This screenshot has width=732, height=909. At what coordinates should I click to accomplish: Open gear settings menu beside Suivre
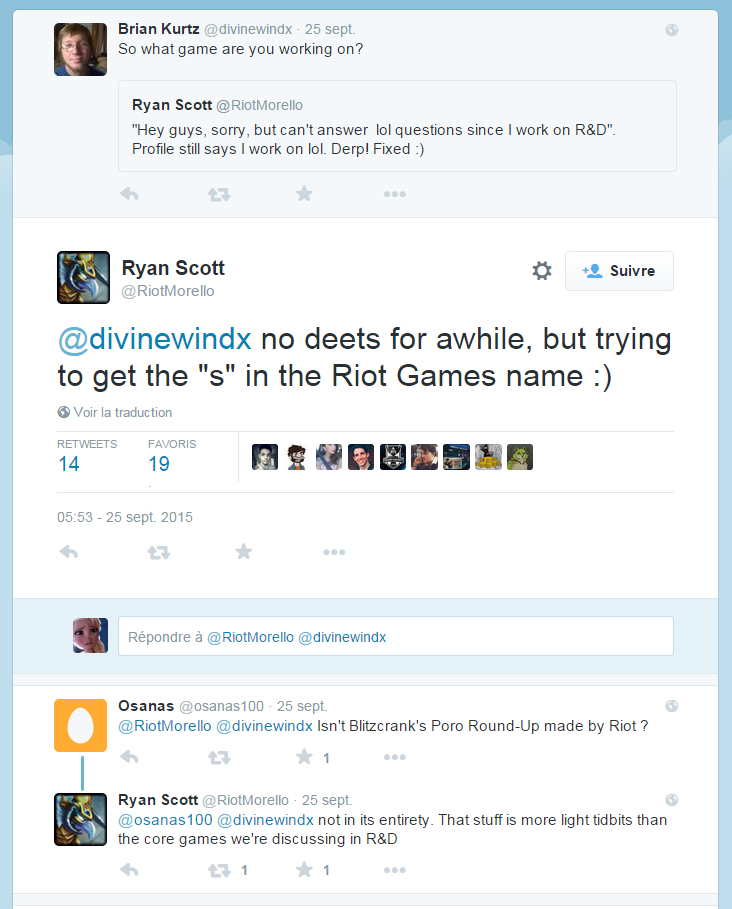tap(542, 271)
